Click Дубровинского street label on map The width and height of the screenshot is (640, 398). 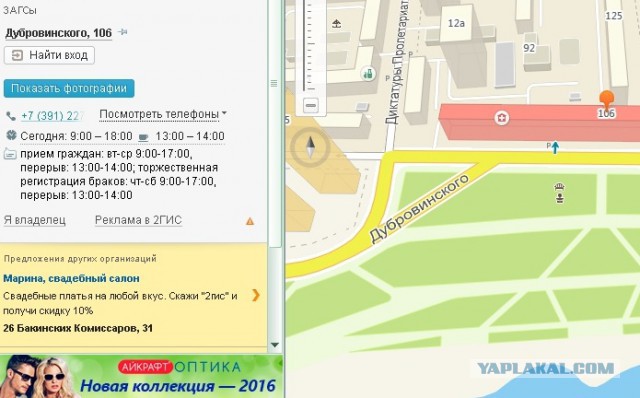click(419, 209)
